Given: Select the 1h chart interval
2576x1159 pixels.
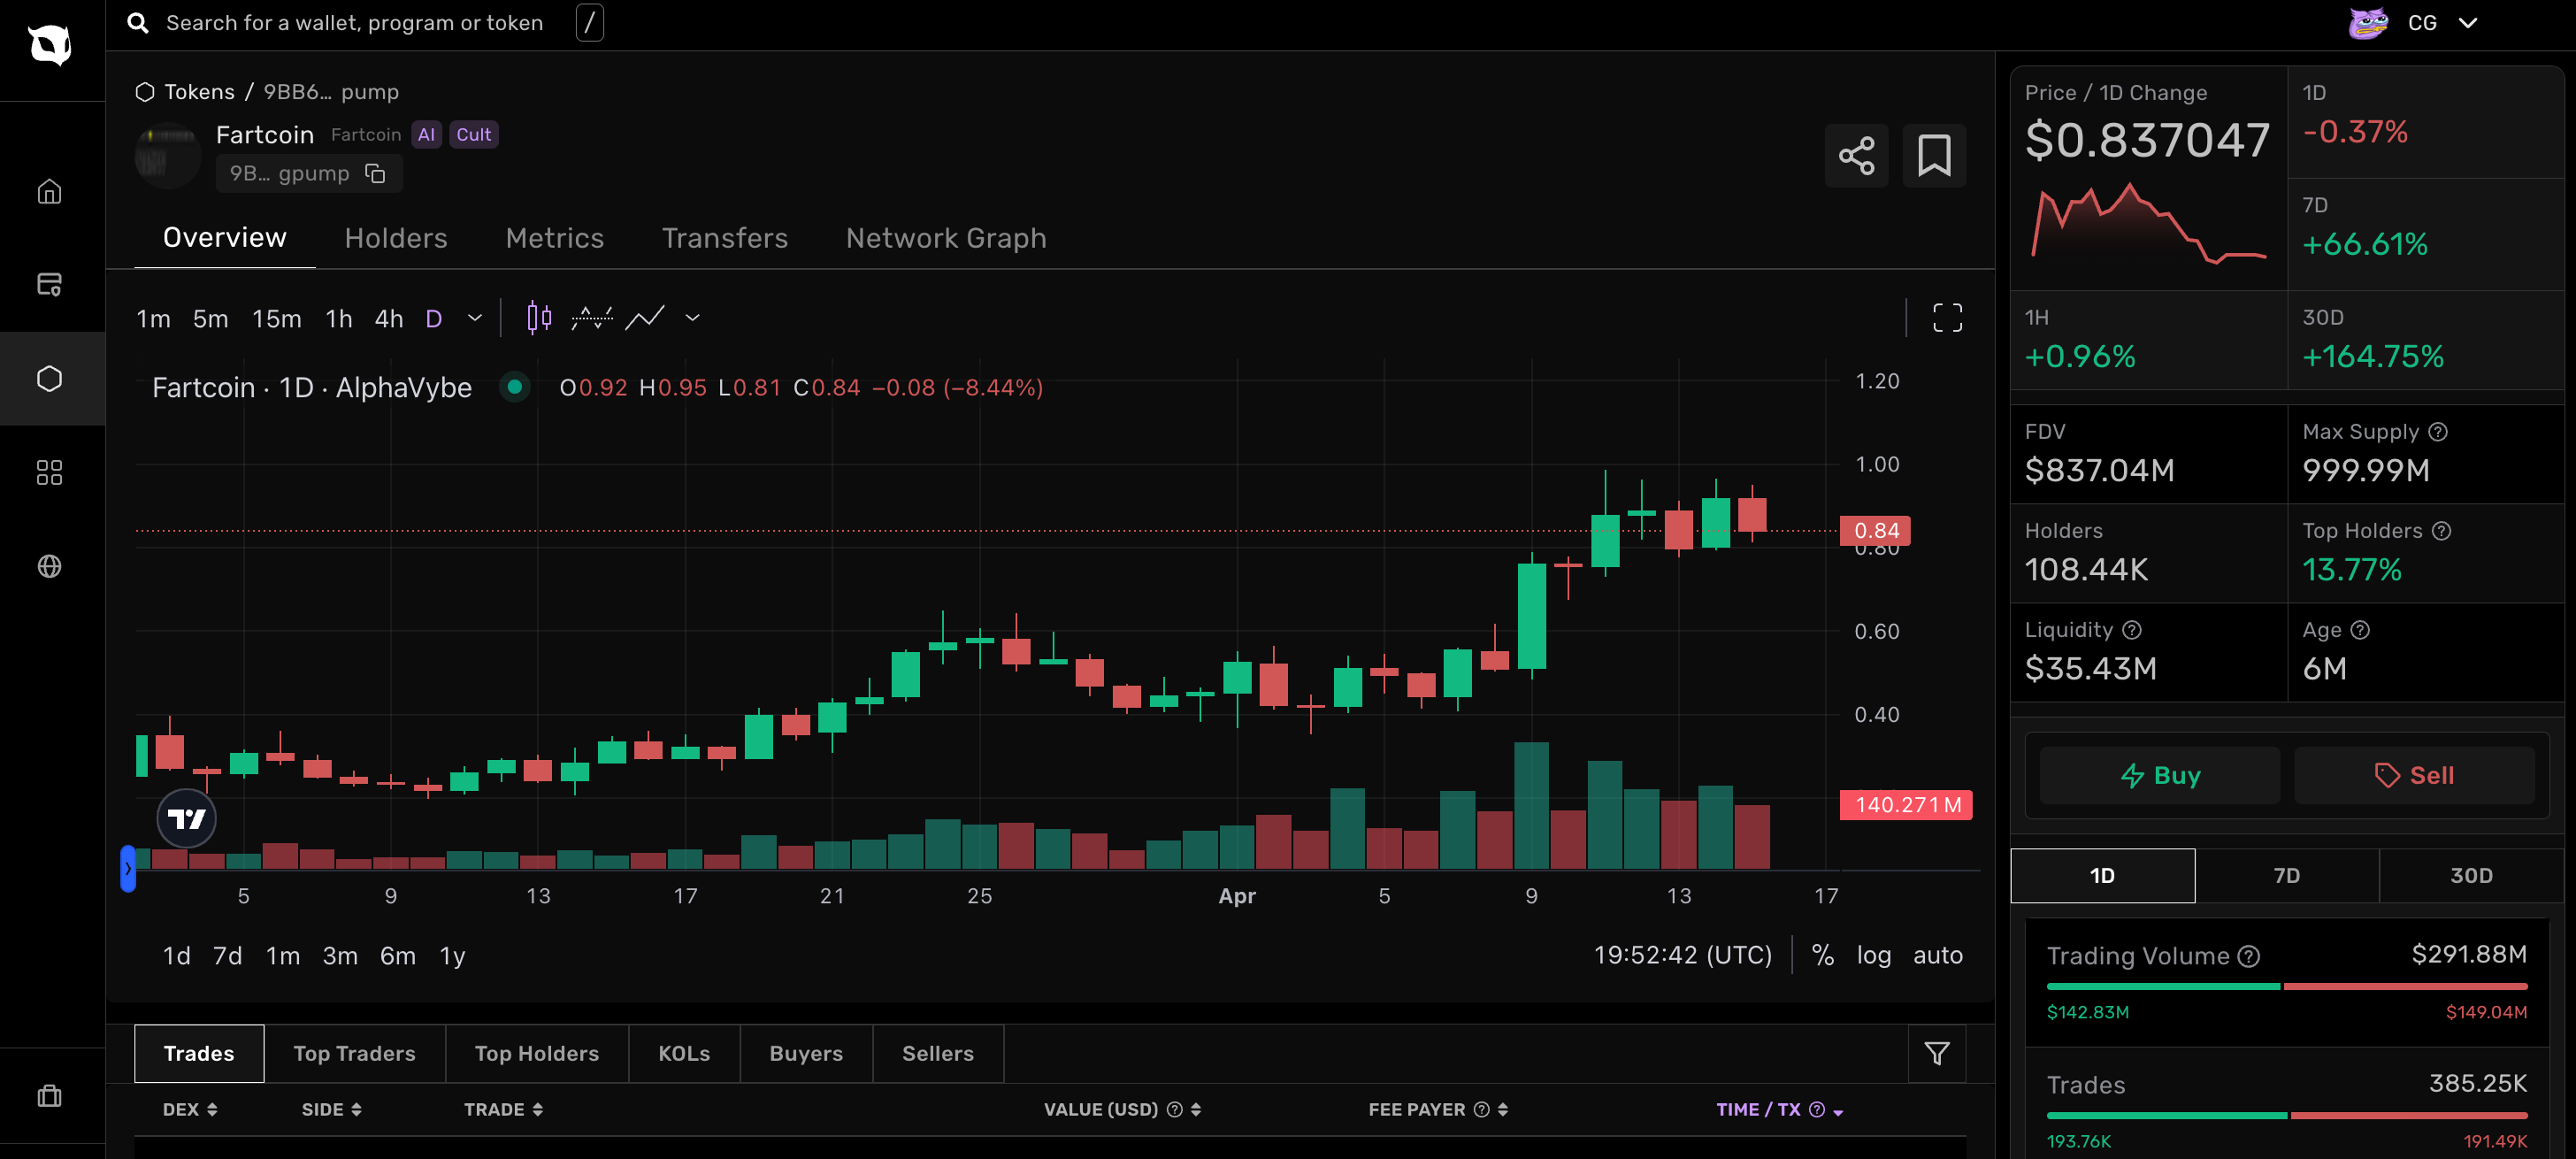Looking at the screenshot, I should point(339,319).
